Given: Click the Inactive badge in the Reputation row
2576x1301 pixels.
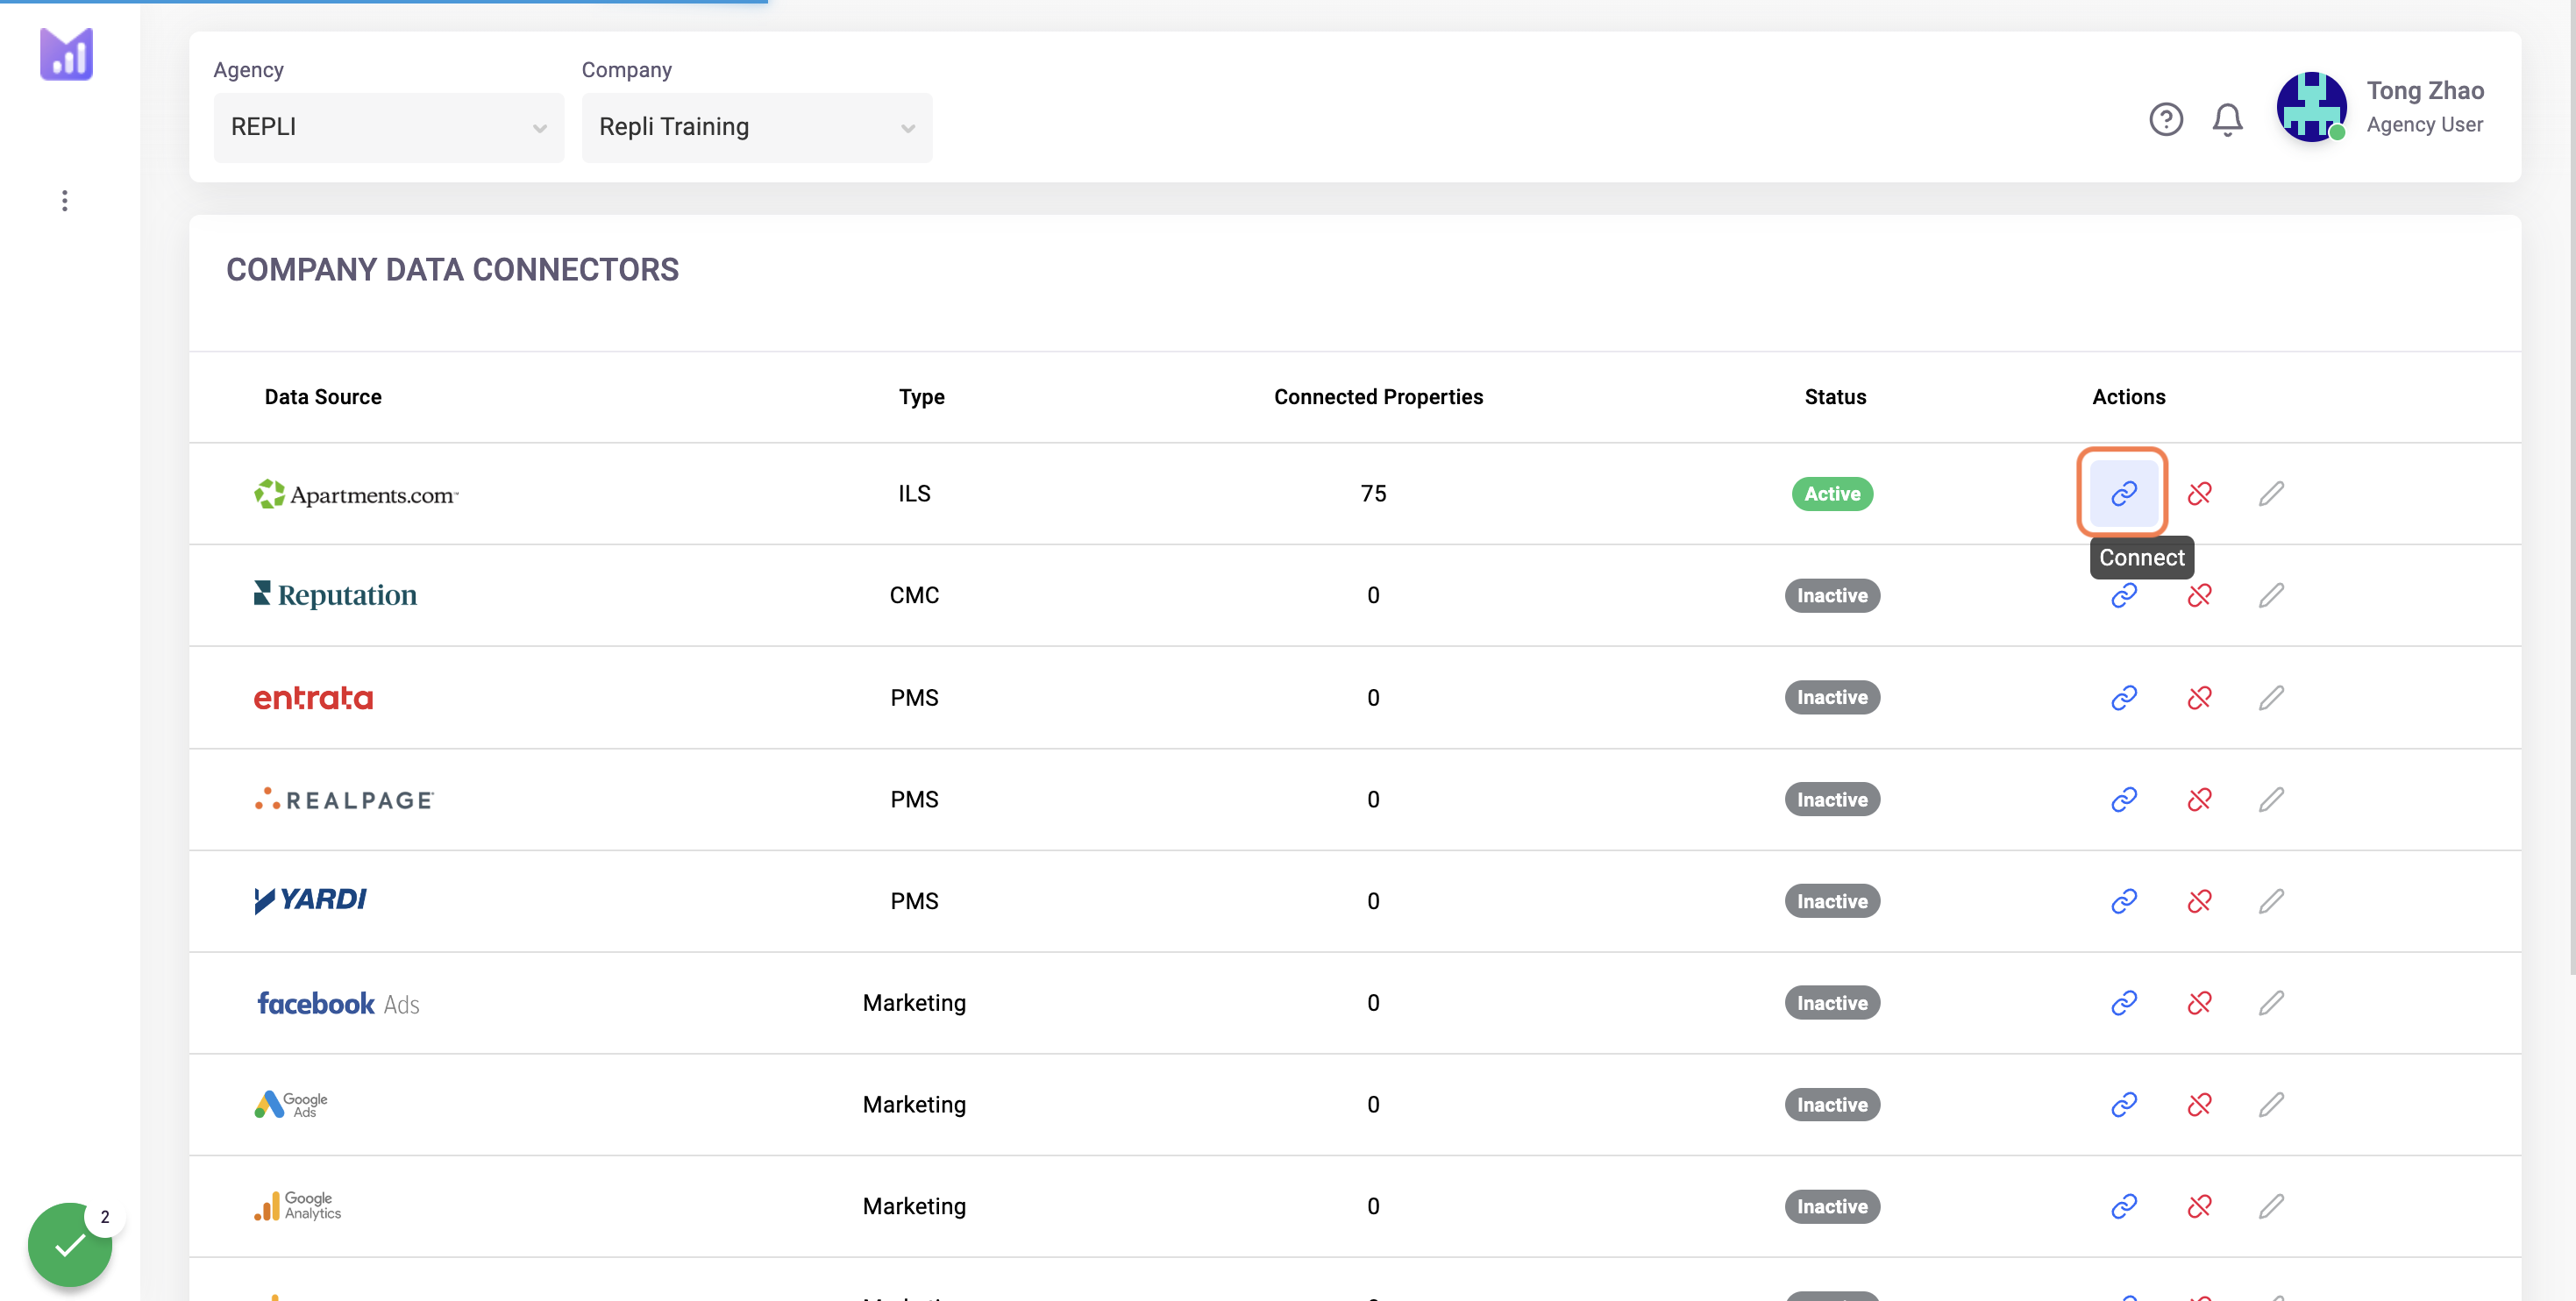Looking at the screenshot, I should tap(1832, 596).
